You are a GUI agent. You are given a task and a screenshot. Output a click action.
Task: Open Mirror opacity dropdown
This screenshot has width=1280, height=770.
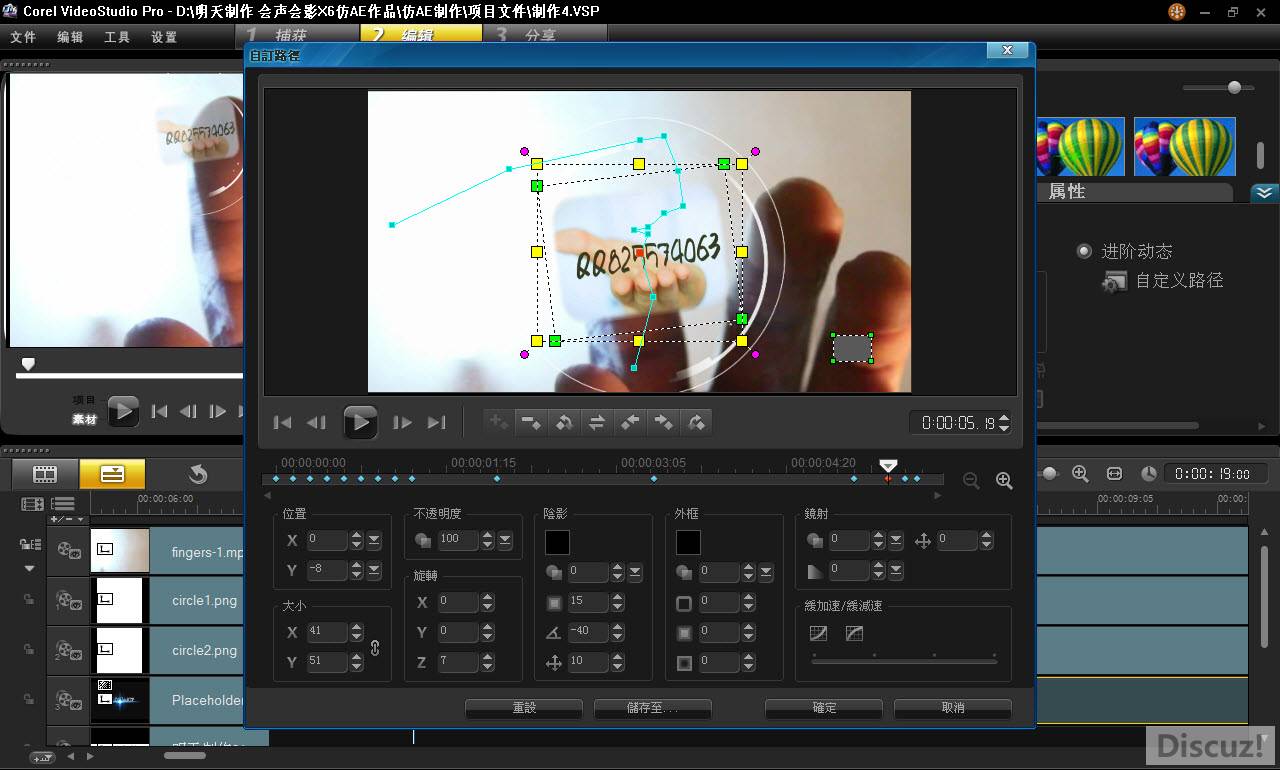click(x=896, y=540)
